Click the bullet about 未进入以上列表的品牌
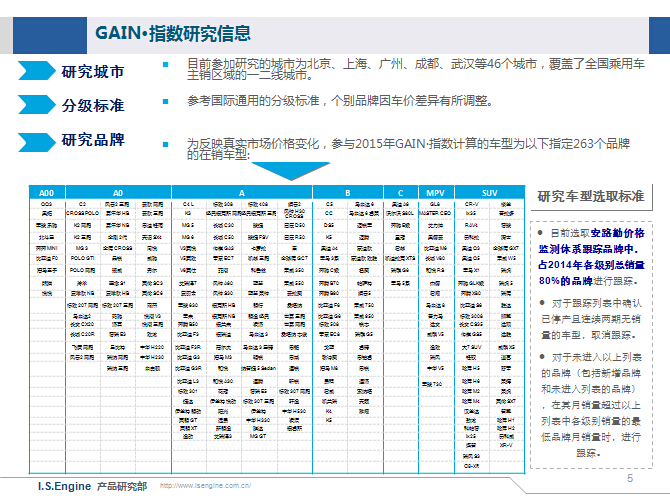The width and height of the screenshot is (670, 503). tap(591, 405)
